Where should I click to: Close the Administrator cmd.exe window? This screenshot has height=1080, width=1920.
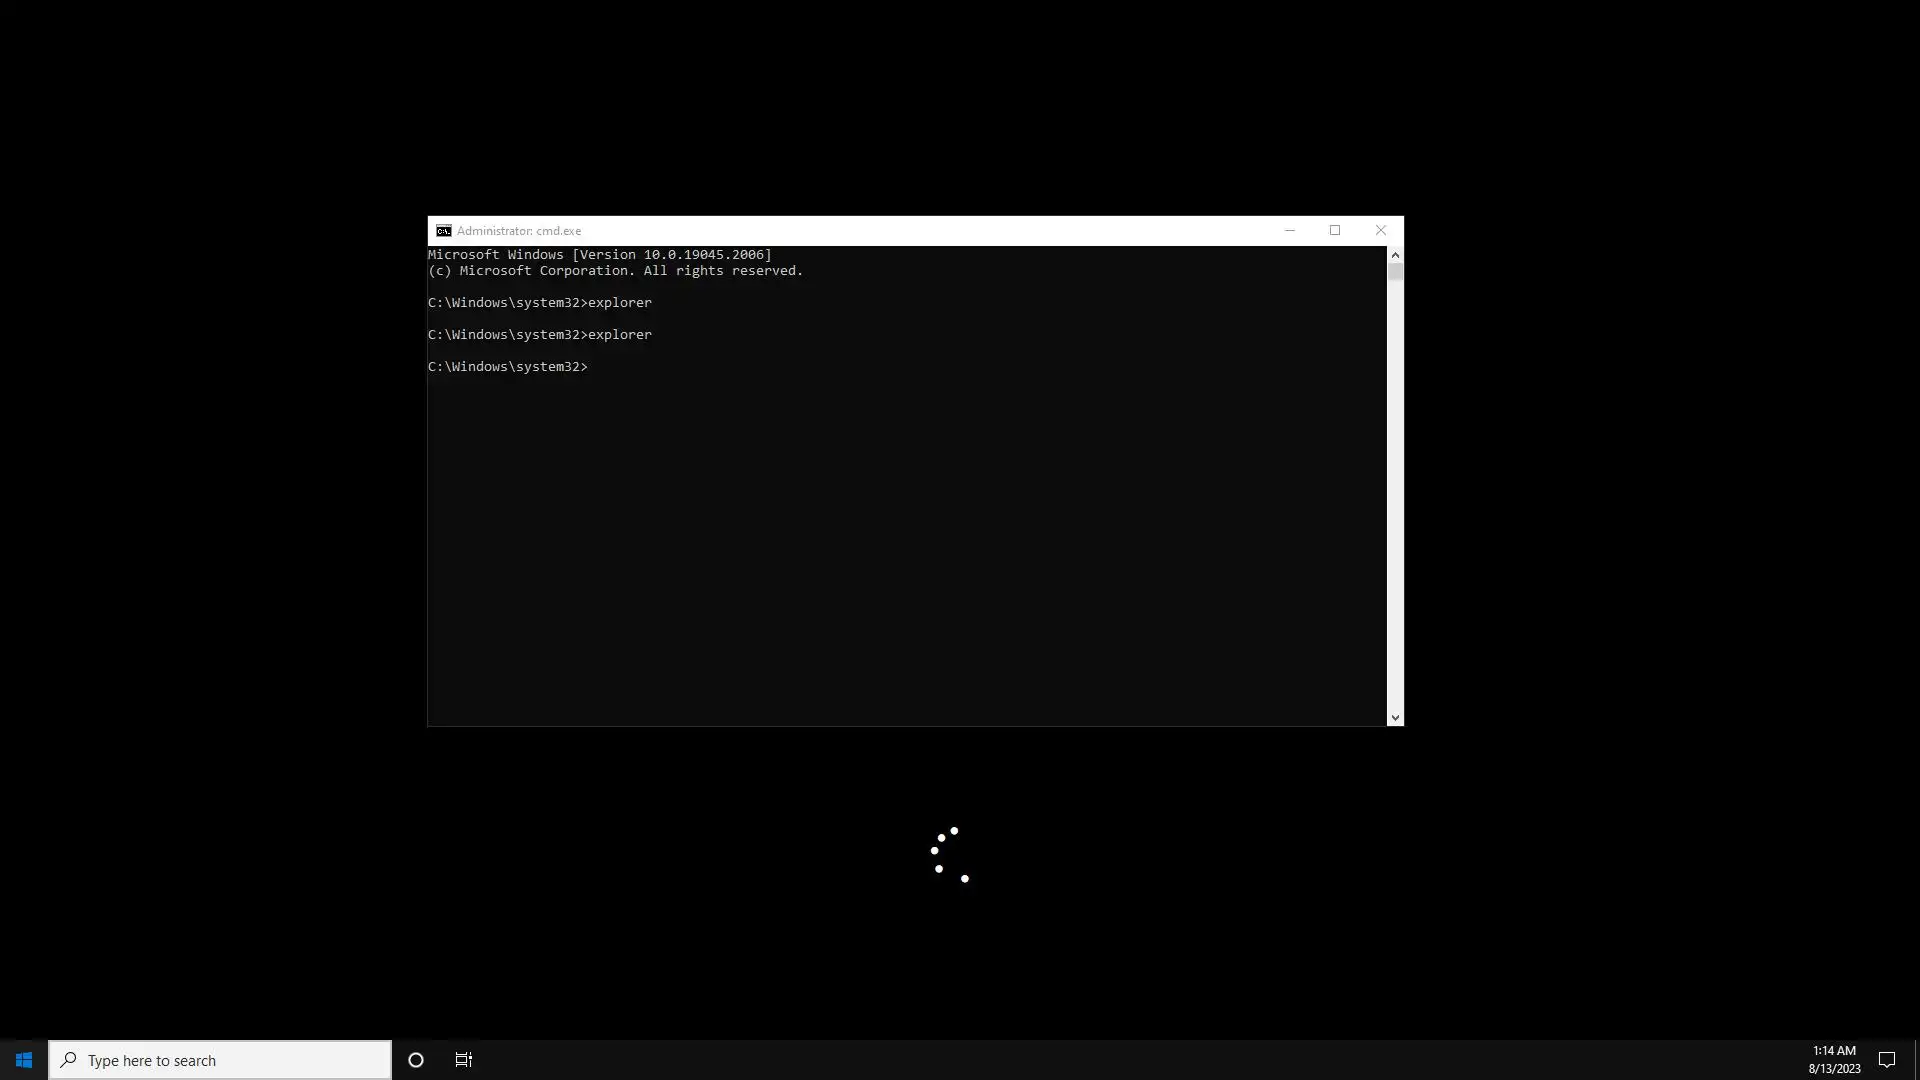click(x=1380, y=231)
